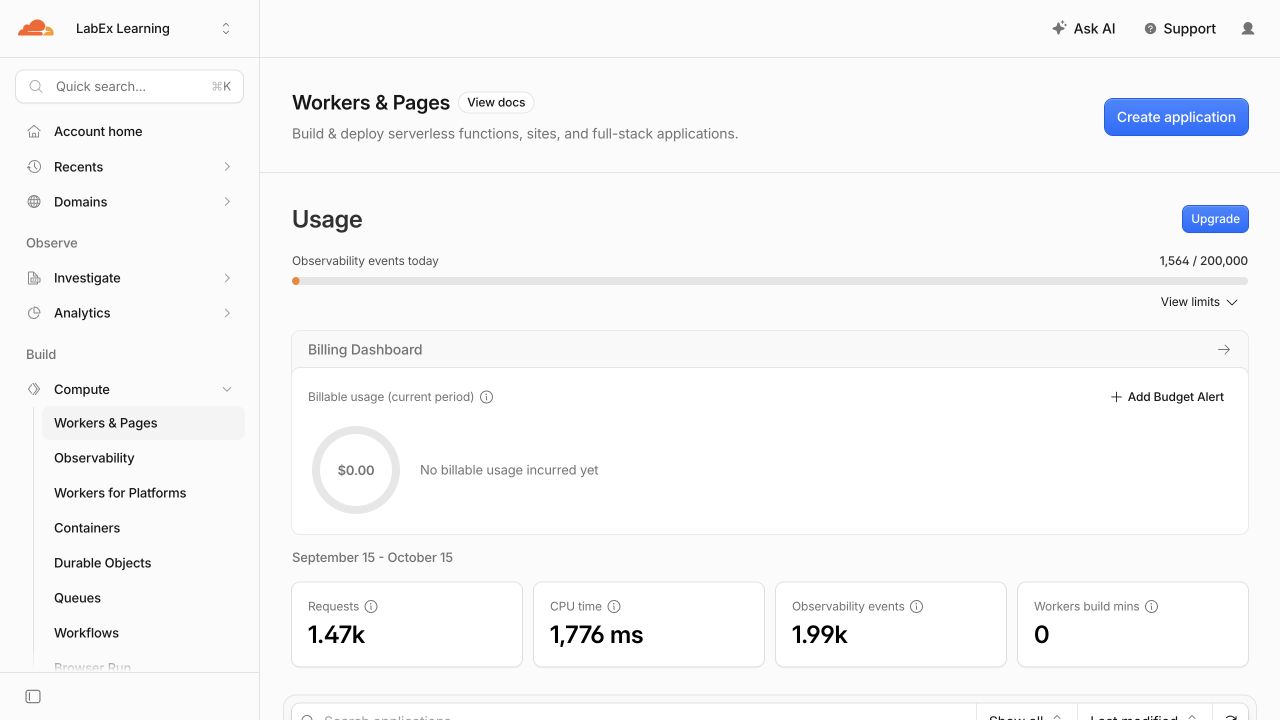Click the Observability events value "1.99k"
The width and height of the screenshot is (1280, 720).
click(x=820, y=635)
